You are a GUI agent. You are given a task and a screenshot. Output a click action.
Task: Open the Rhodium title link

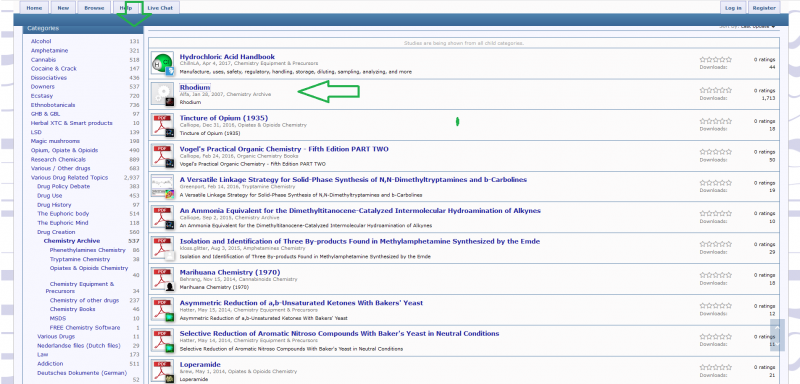click(x=194, y=87)
